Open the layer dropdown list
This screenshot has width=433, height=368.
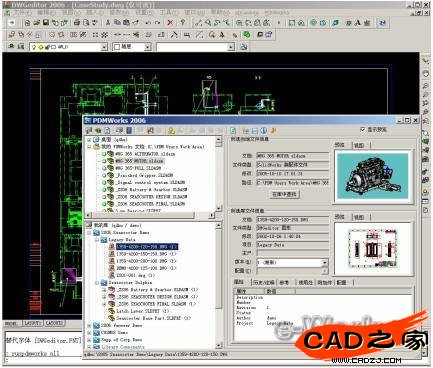(104, 47)
